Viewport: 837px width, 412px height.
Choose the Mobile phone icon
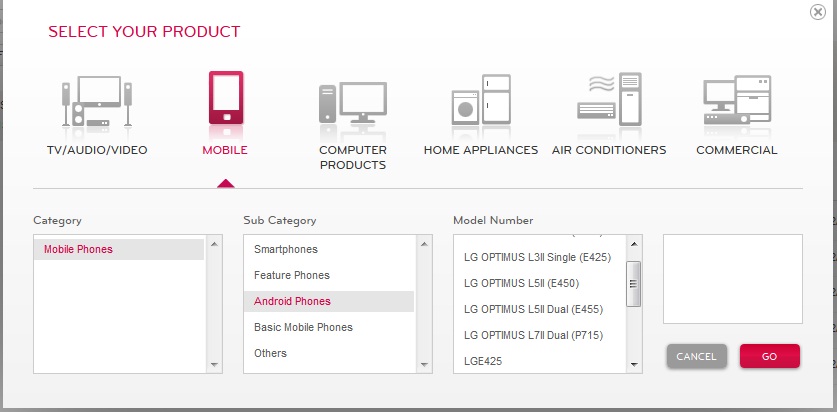226,98
